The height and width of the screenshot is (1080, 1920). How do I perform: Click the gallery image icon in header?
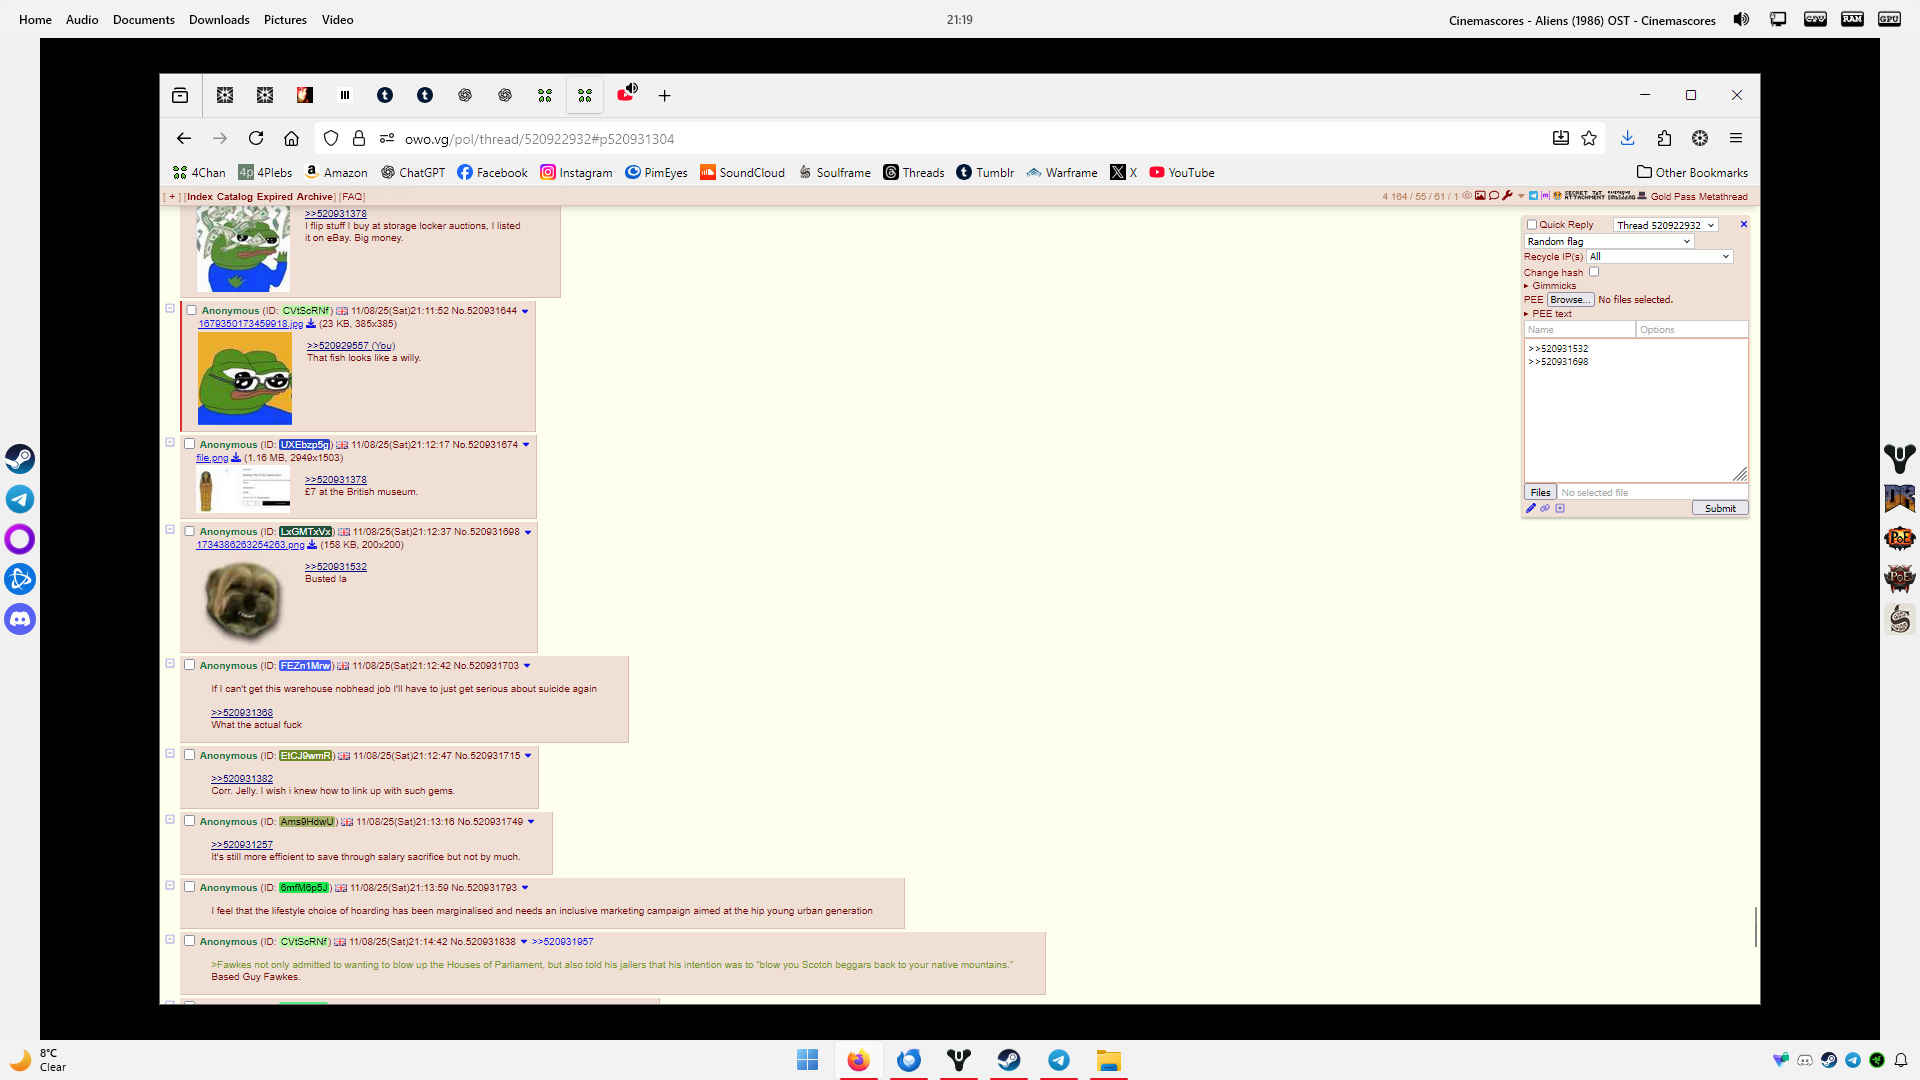[x=1480, y=196]
